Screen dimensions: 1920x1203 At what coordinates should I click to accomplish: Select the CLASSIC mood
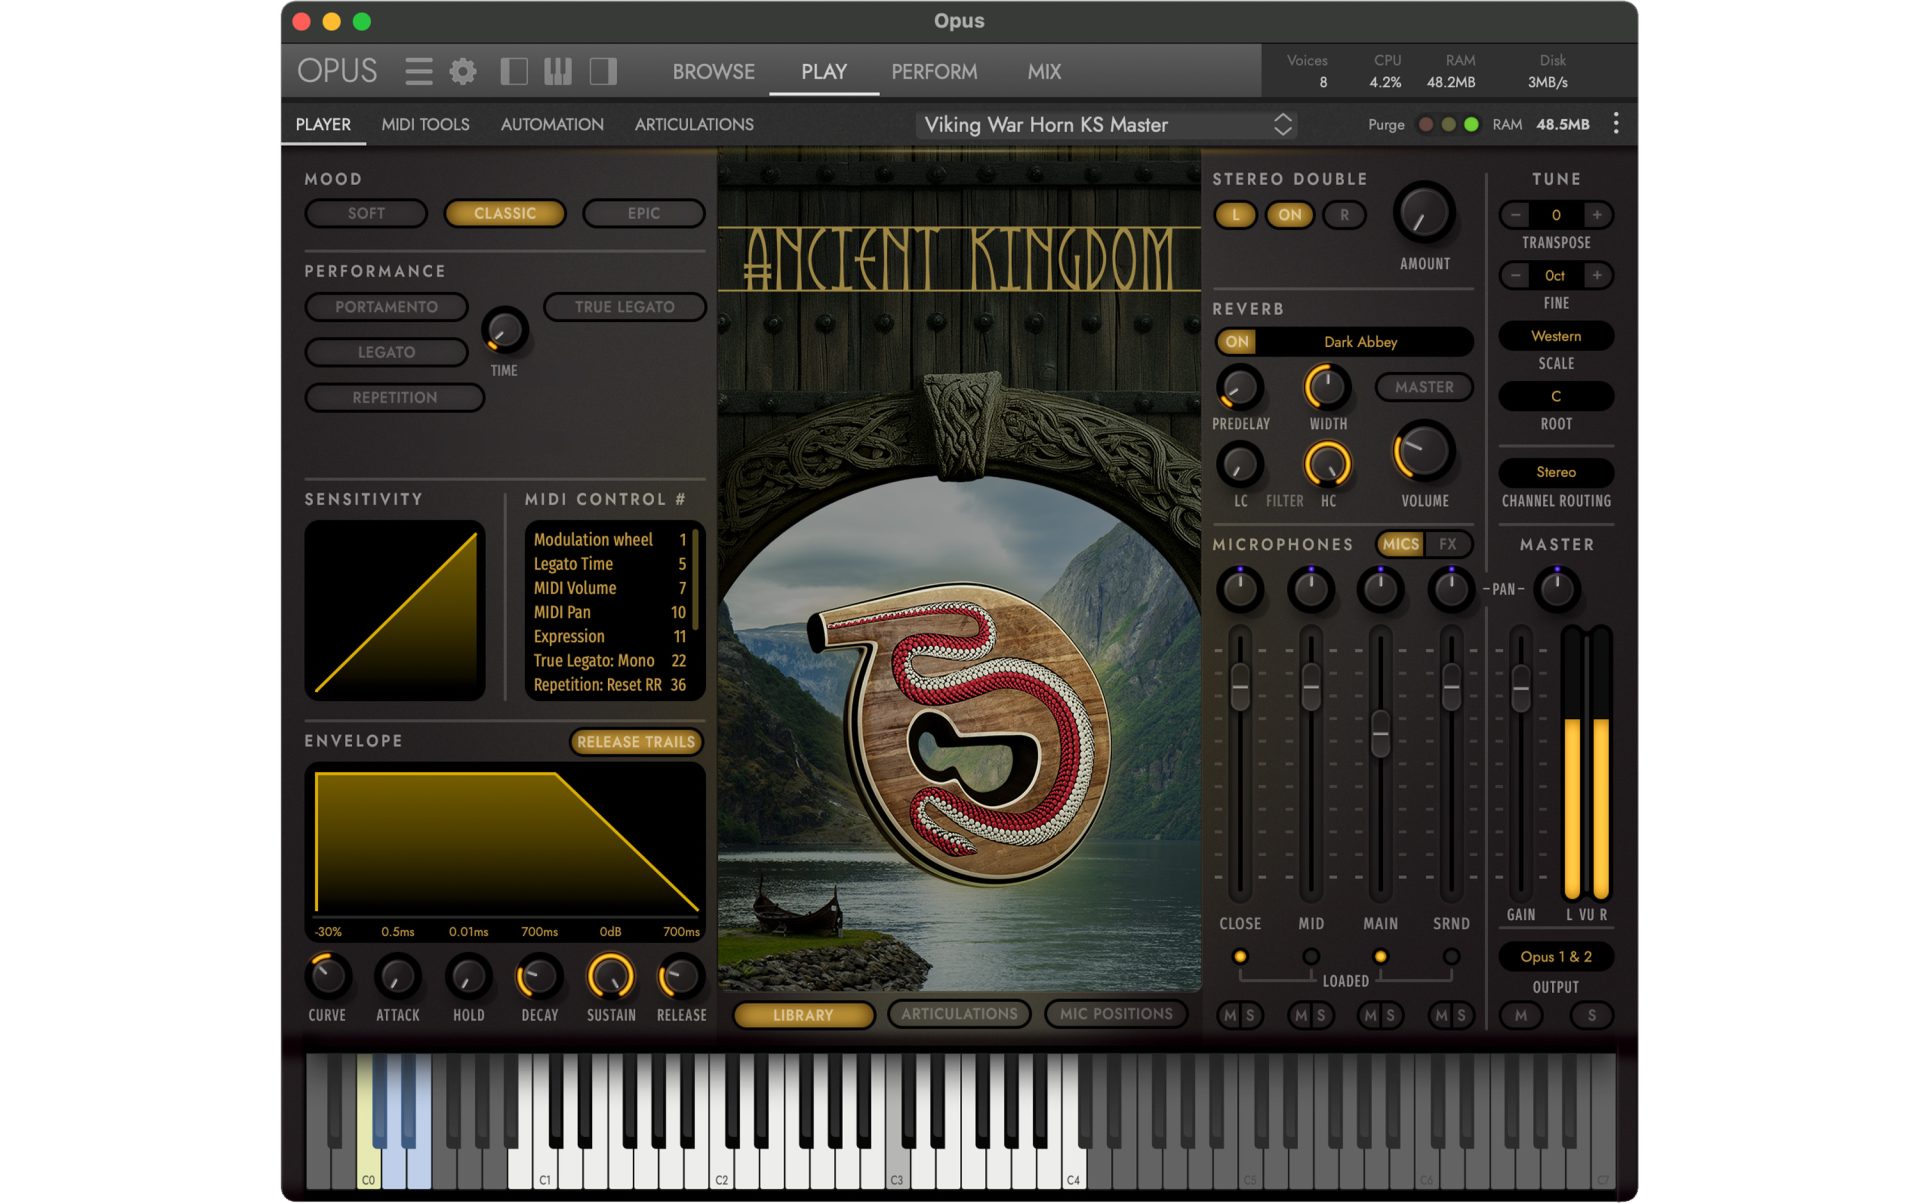point(505,214)
